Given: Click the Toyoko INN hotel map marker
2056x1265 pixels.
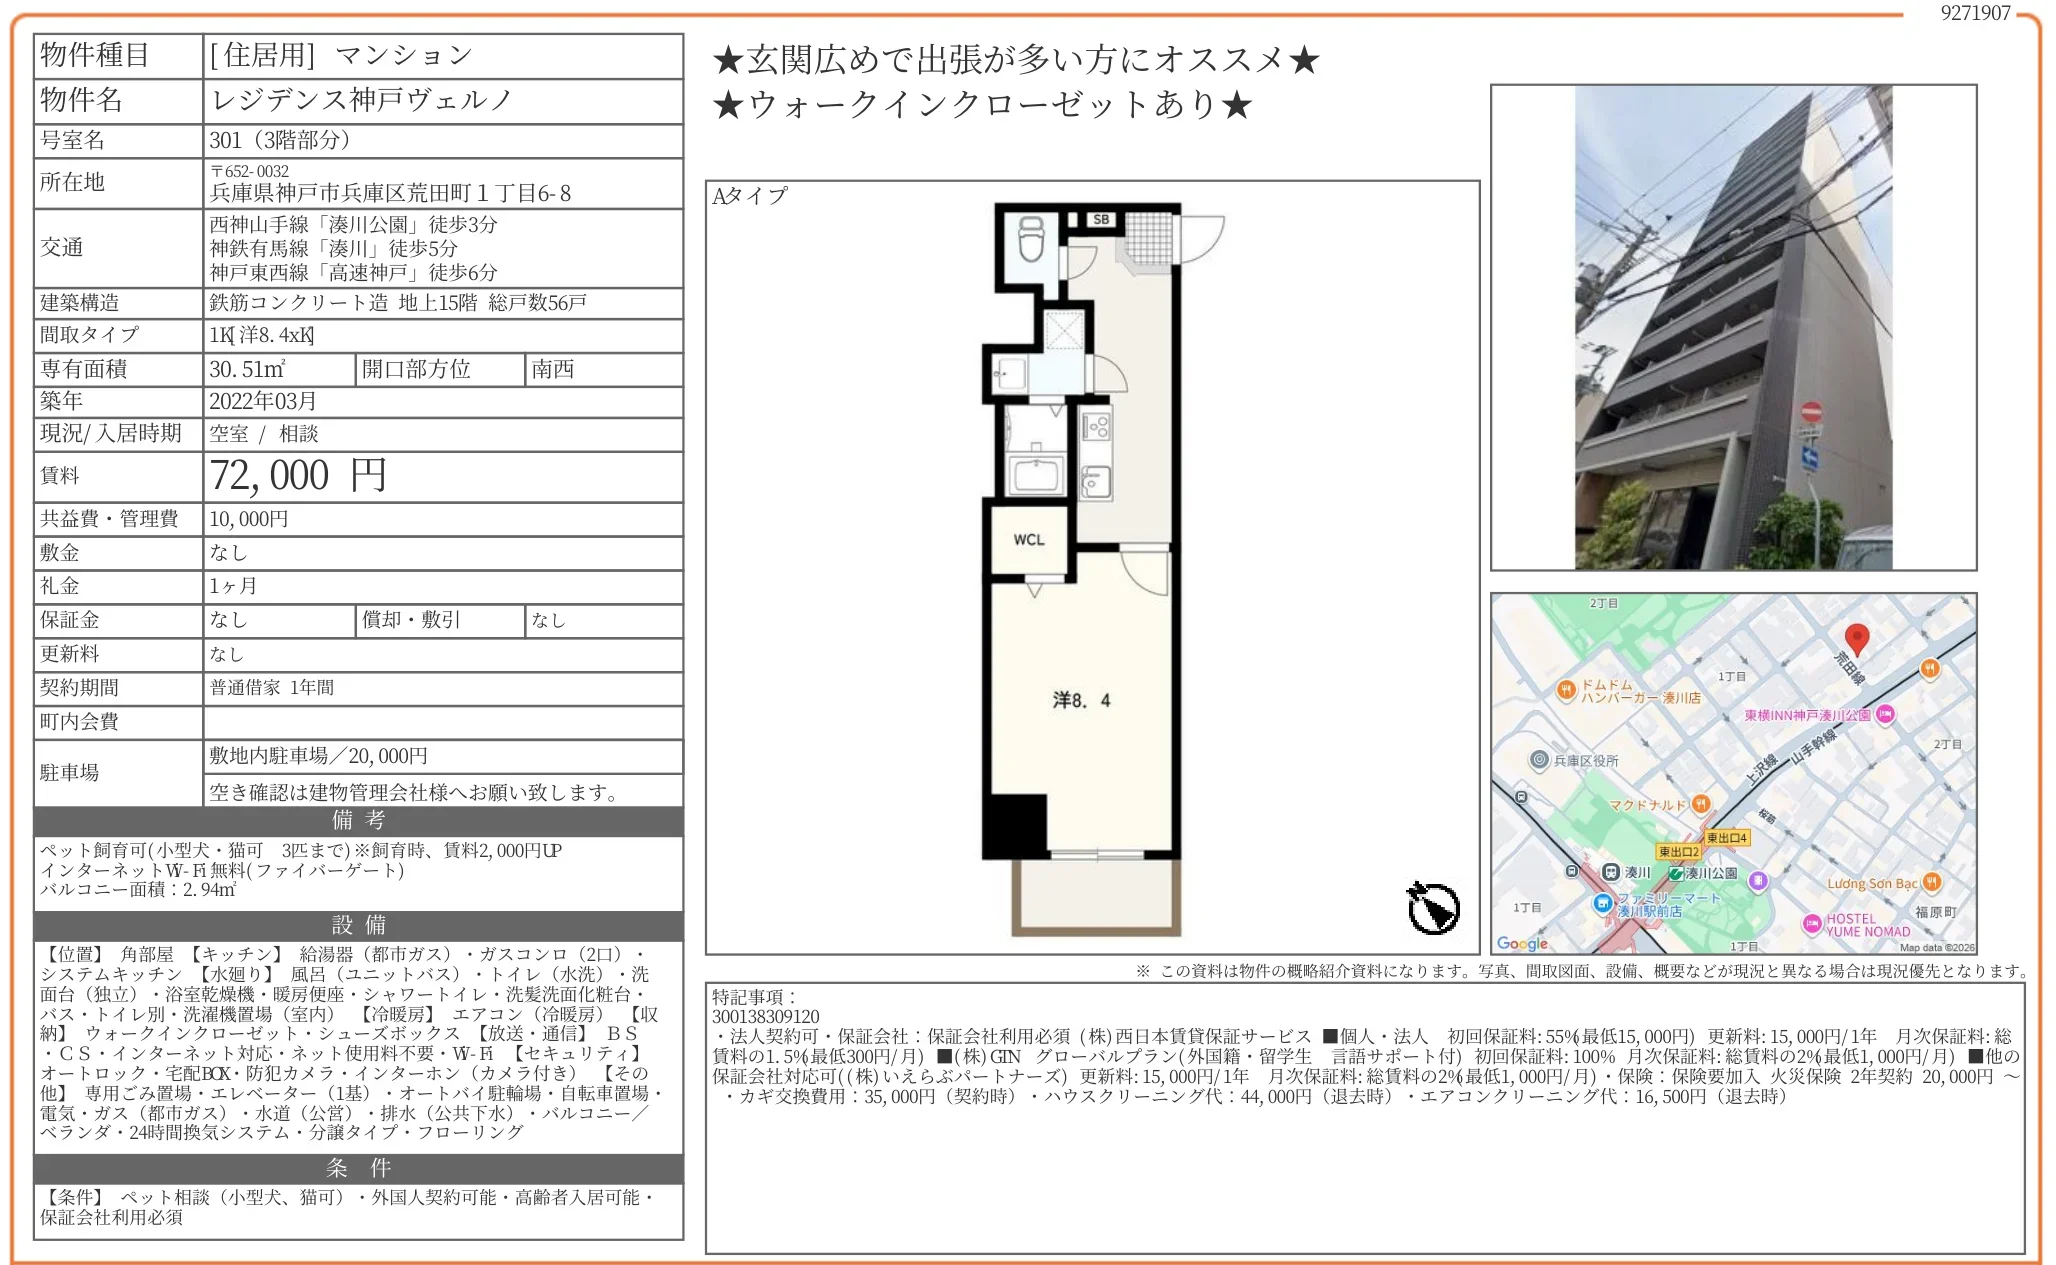Looking at the screenshot, I should tap(1885, 714).
